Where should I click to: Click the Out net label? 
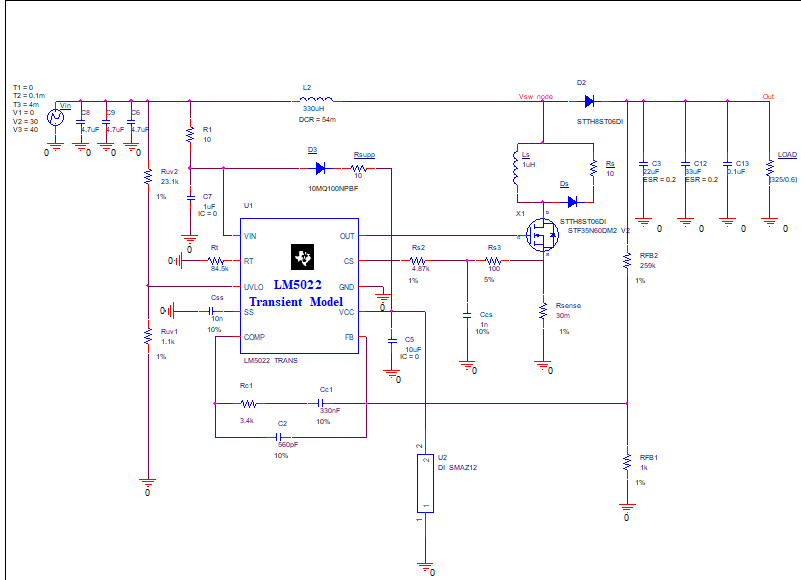tap(768, 96)
